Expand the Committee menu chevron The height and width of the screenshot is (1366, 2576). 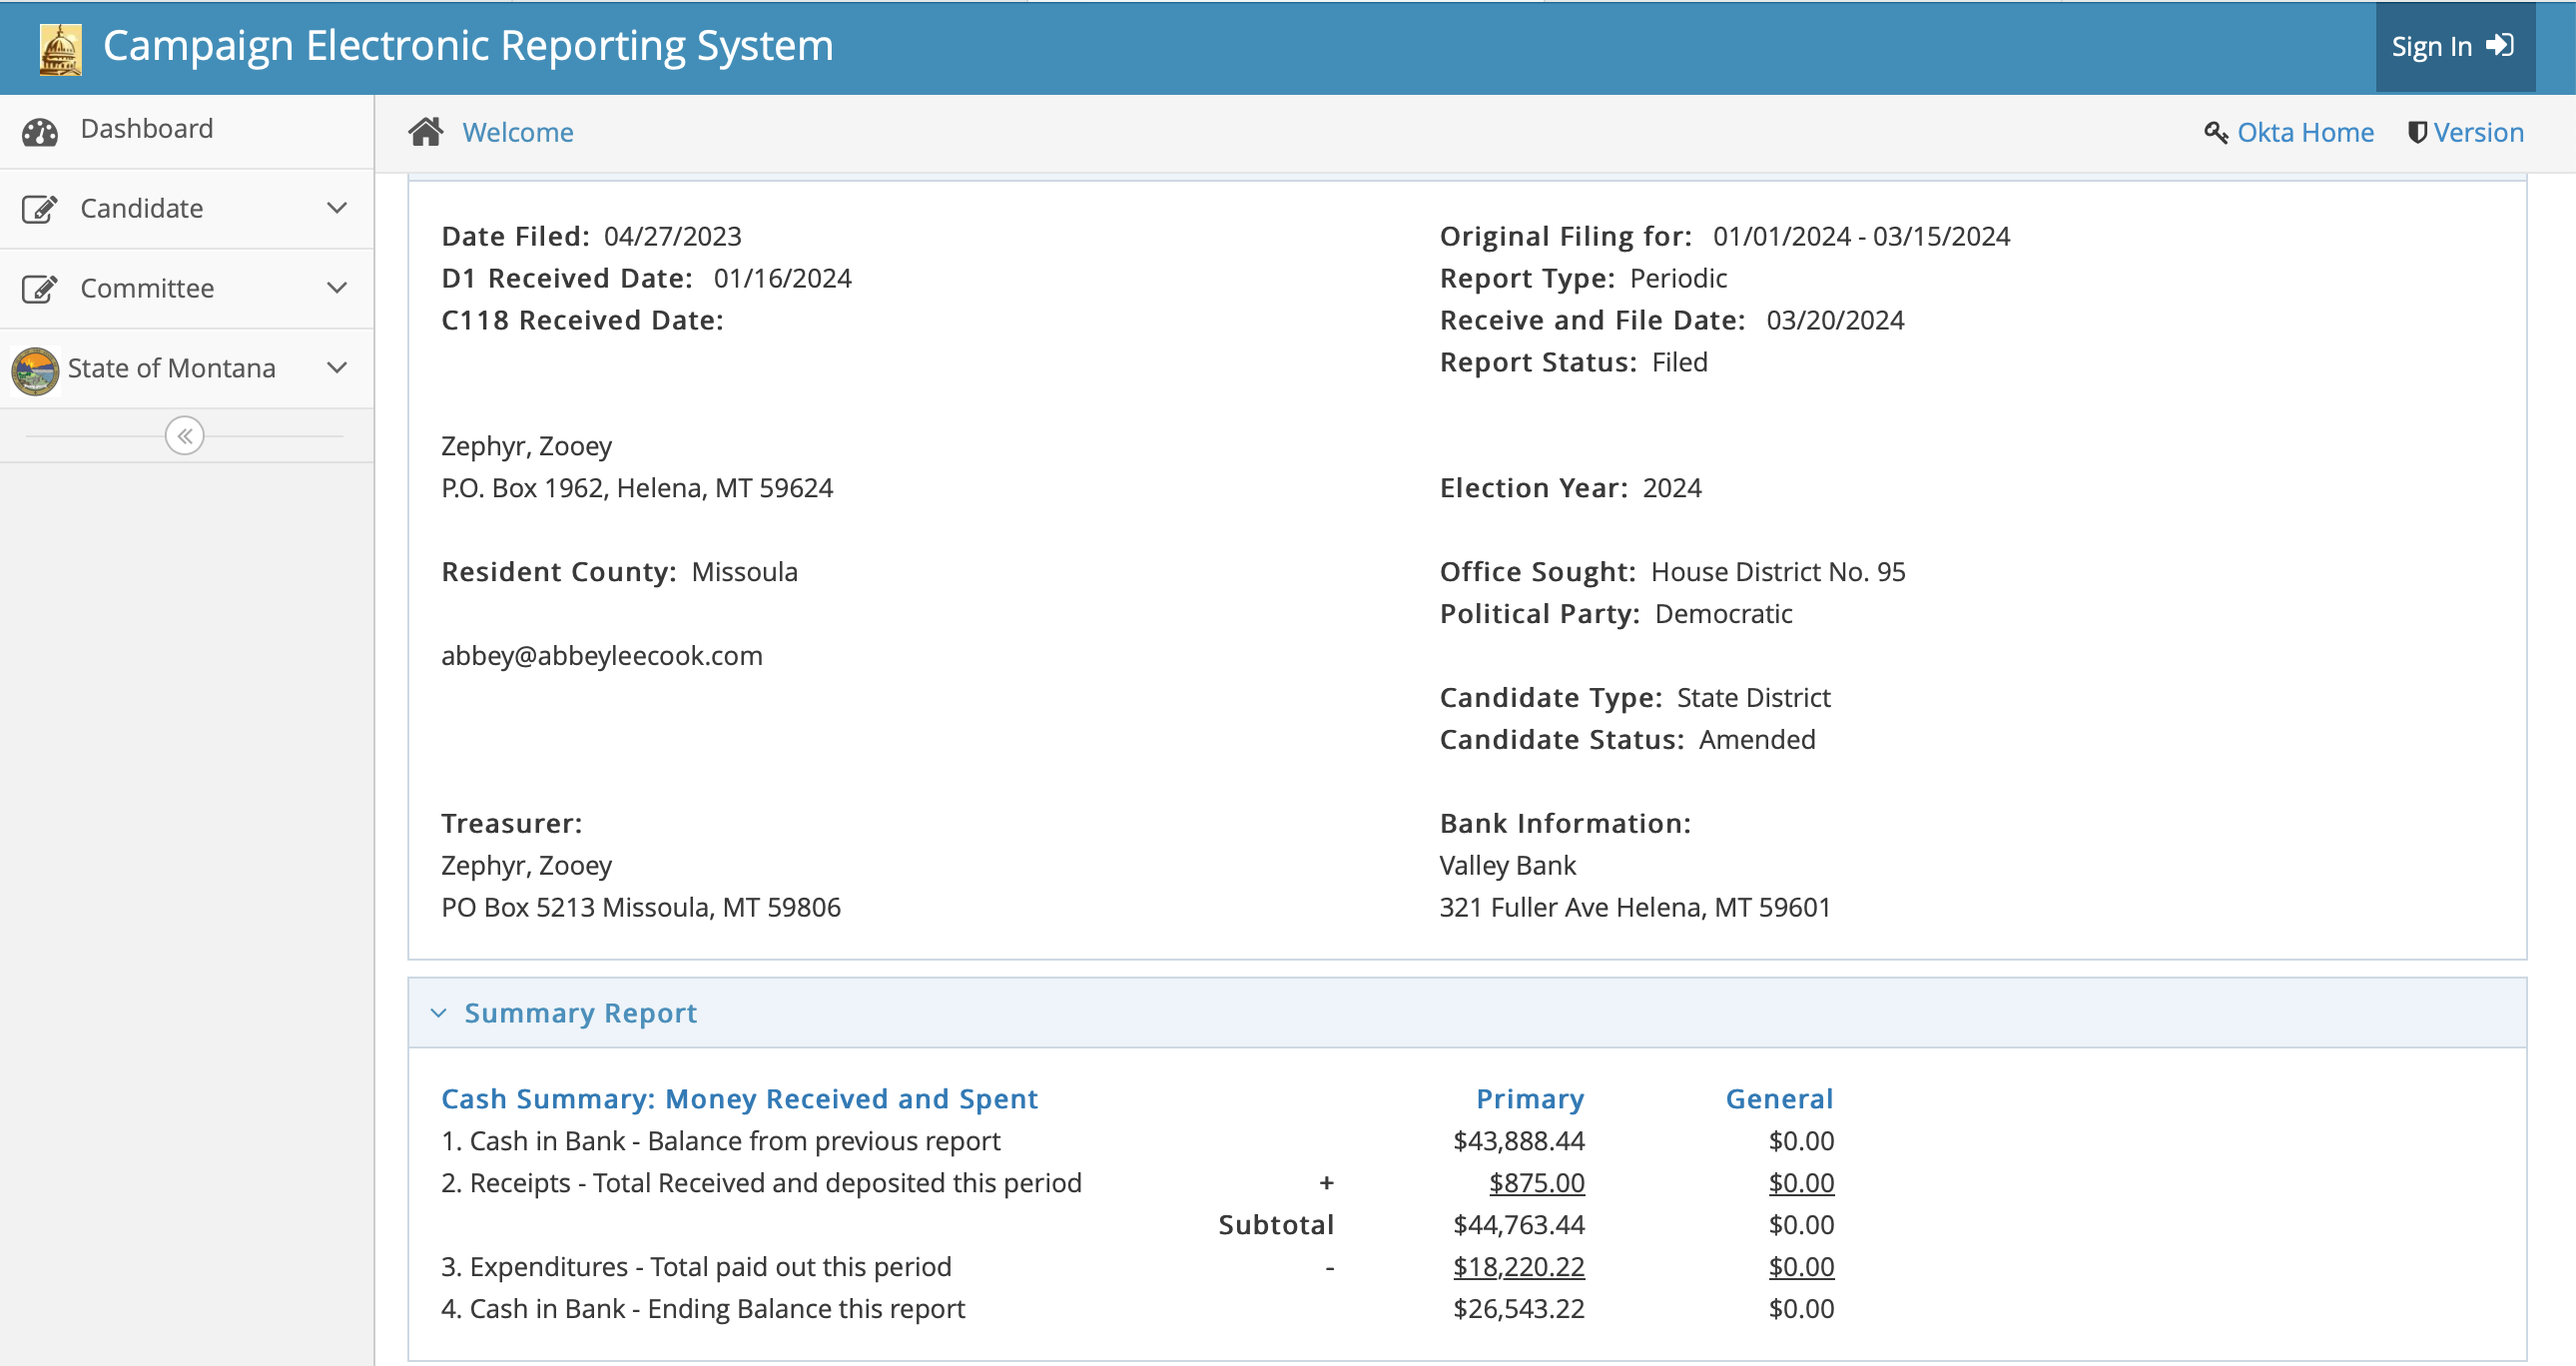tap(337, 288)
